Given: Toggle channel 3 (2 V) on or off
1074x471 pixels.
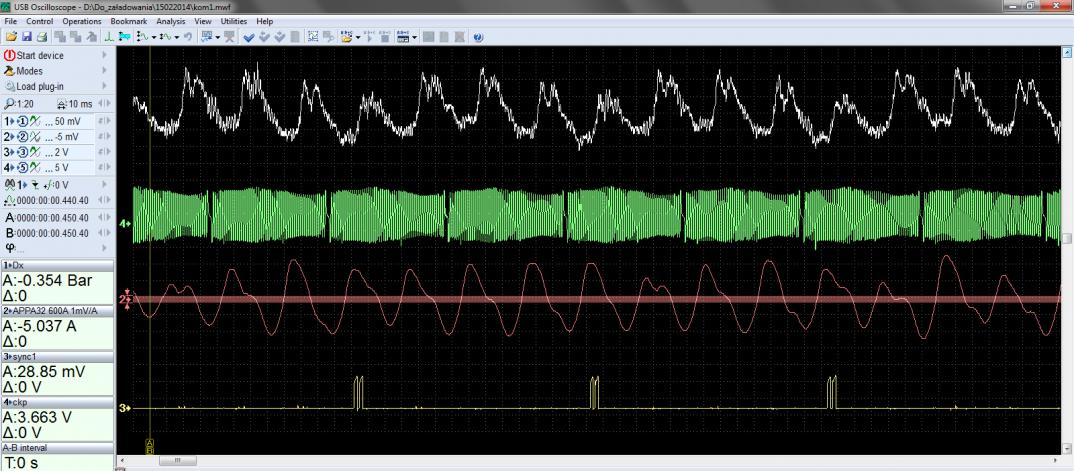Looking at the screenshot, I should click(23, 152).
